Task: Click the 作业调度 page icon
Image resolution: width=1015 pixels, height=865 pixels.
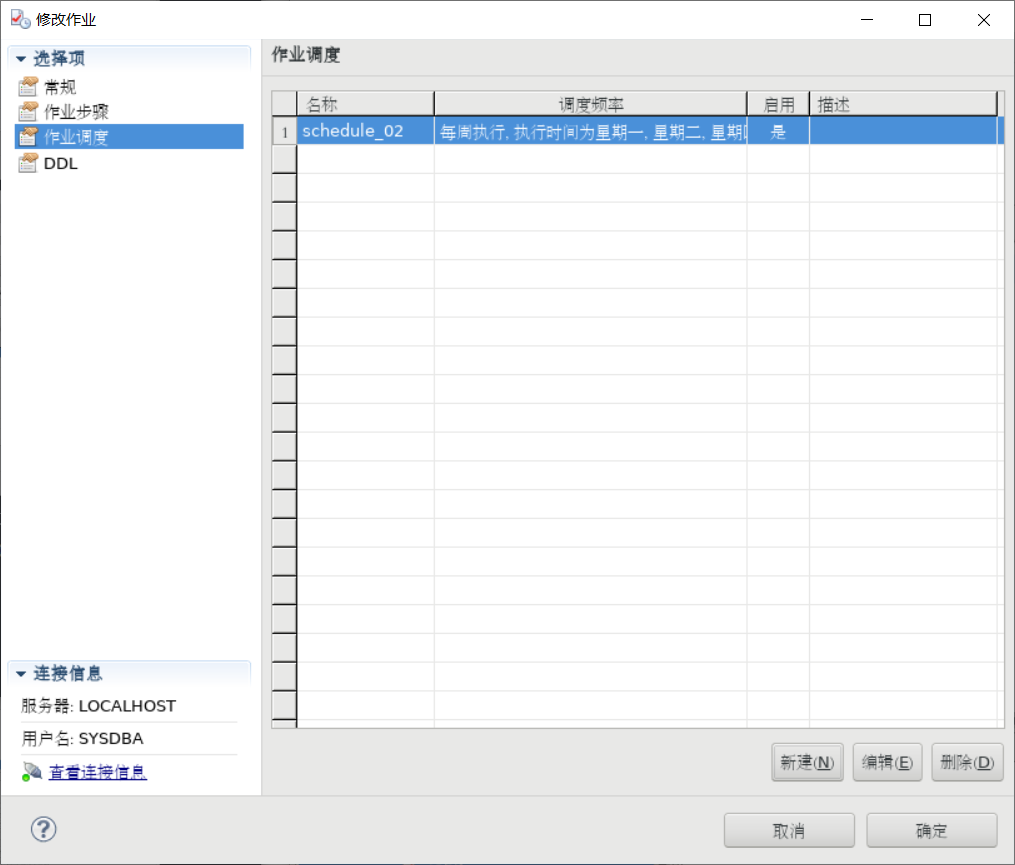Action: (x=28, y=137)
